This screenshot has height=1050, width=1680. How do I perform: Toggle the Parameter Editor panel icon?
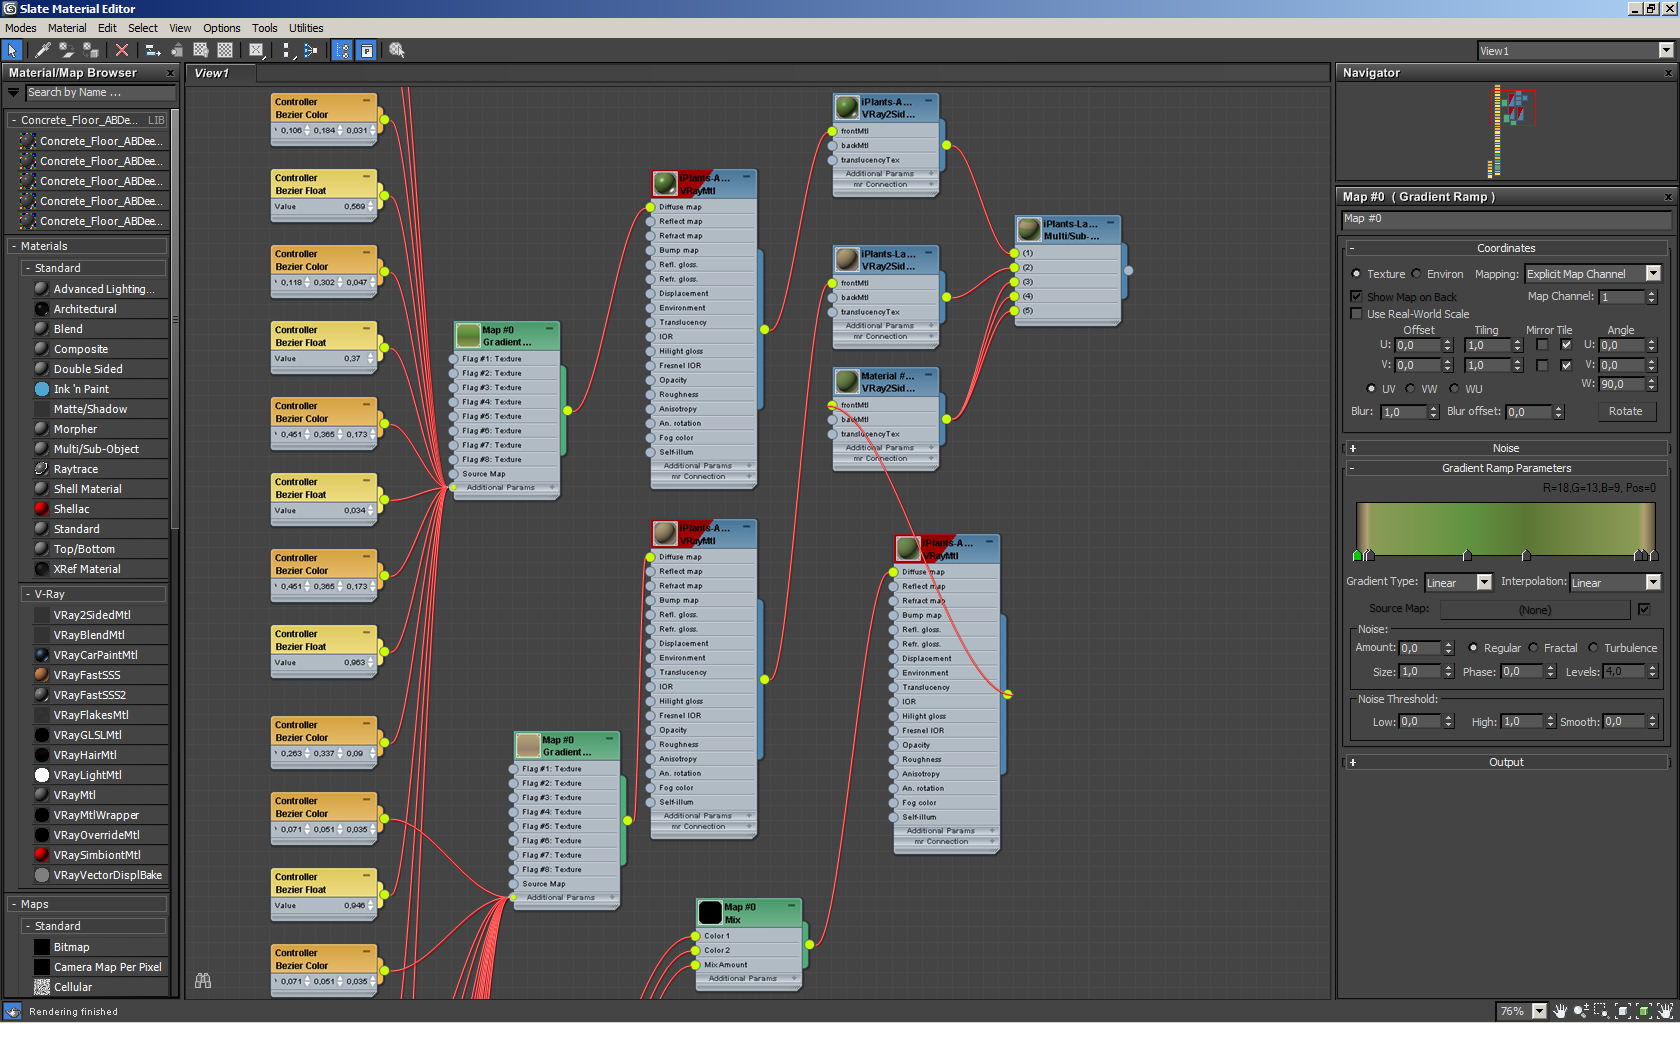tap(367, 50)
